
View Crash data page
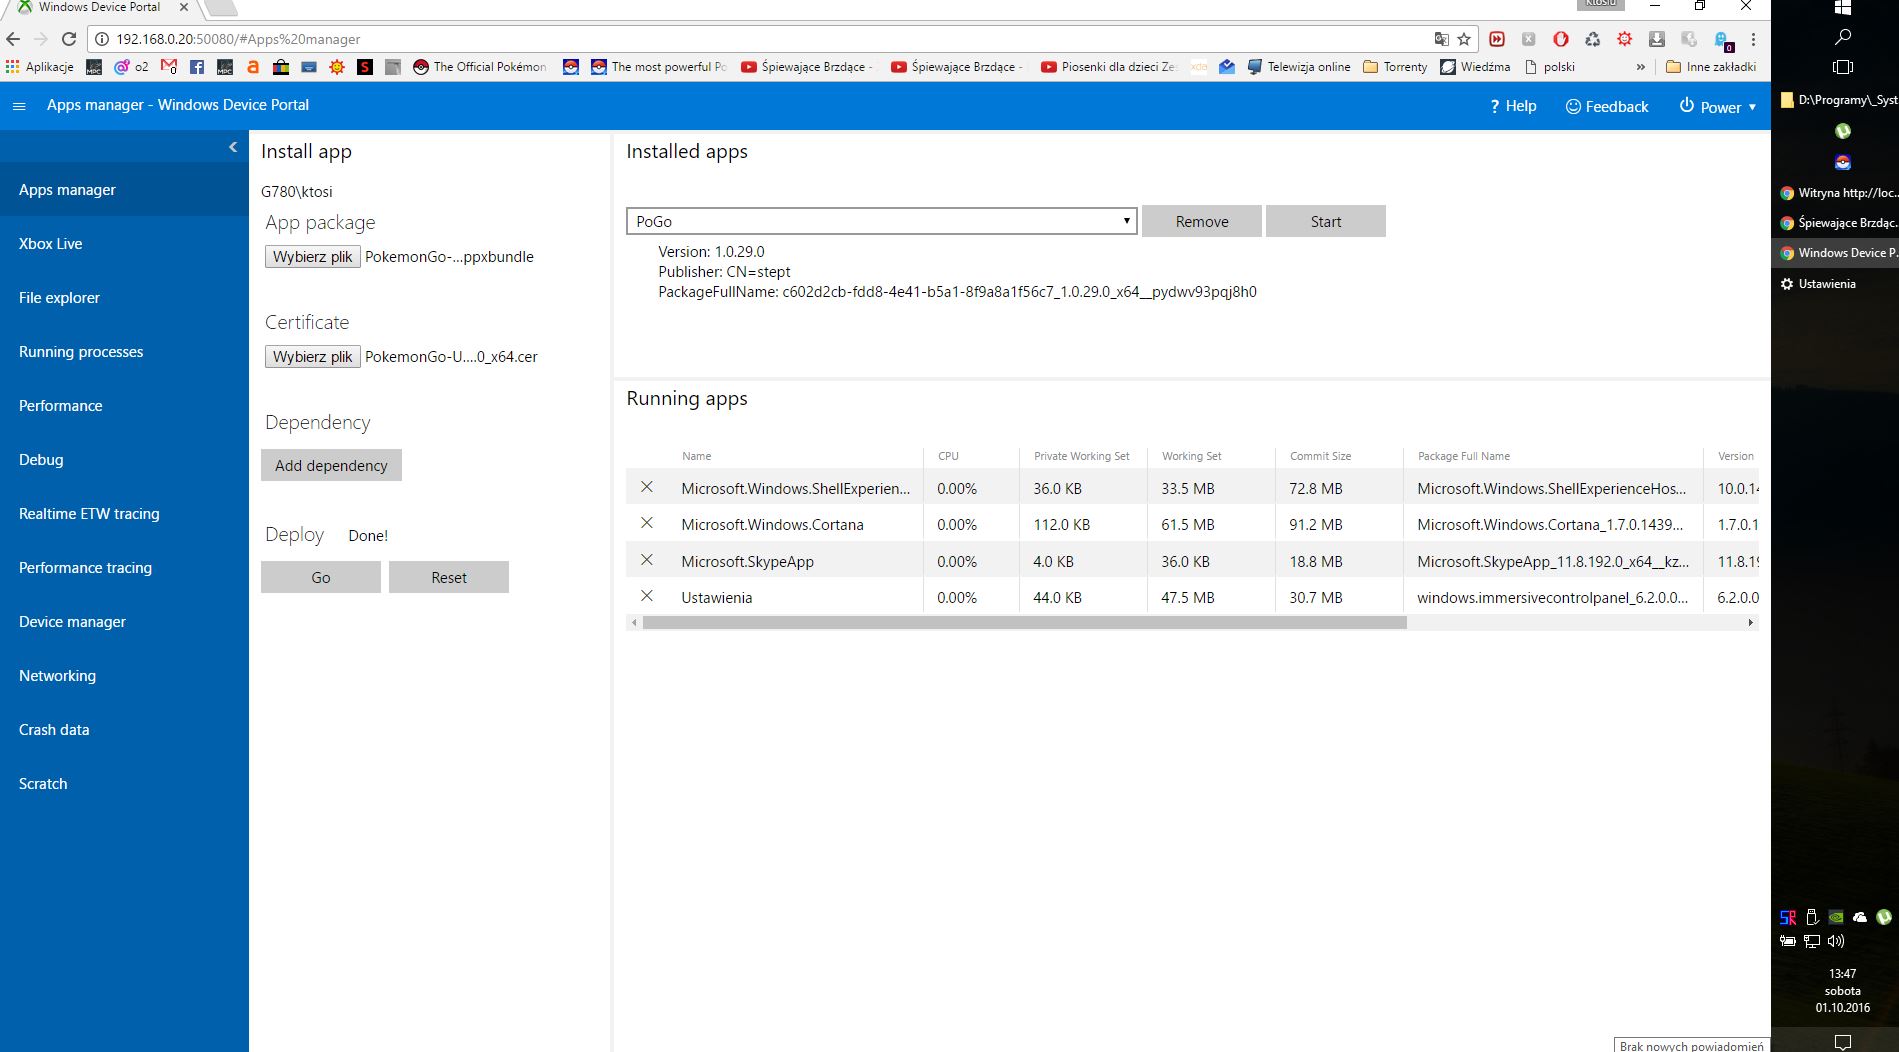coord(124,730)
